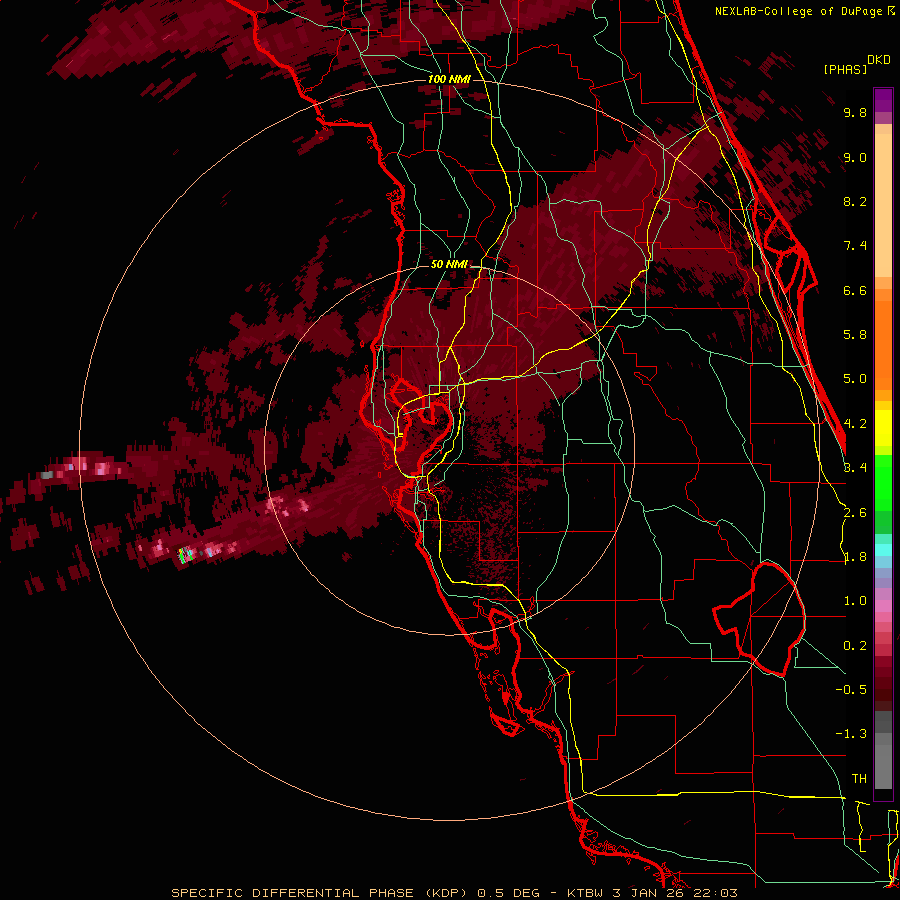The image size is (900, 900).
Task: Click the TH label at the scale bottom
Action: tap(859, 779)
